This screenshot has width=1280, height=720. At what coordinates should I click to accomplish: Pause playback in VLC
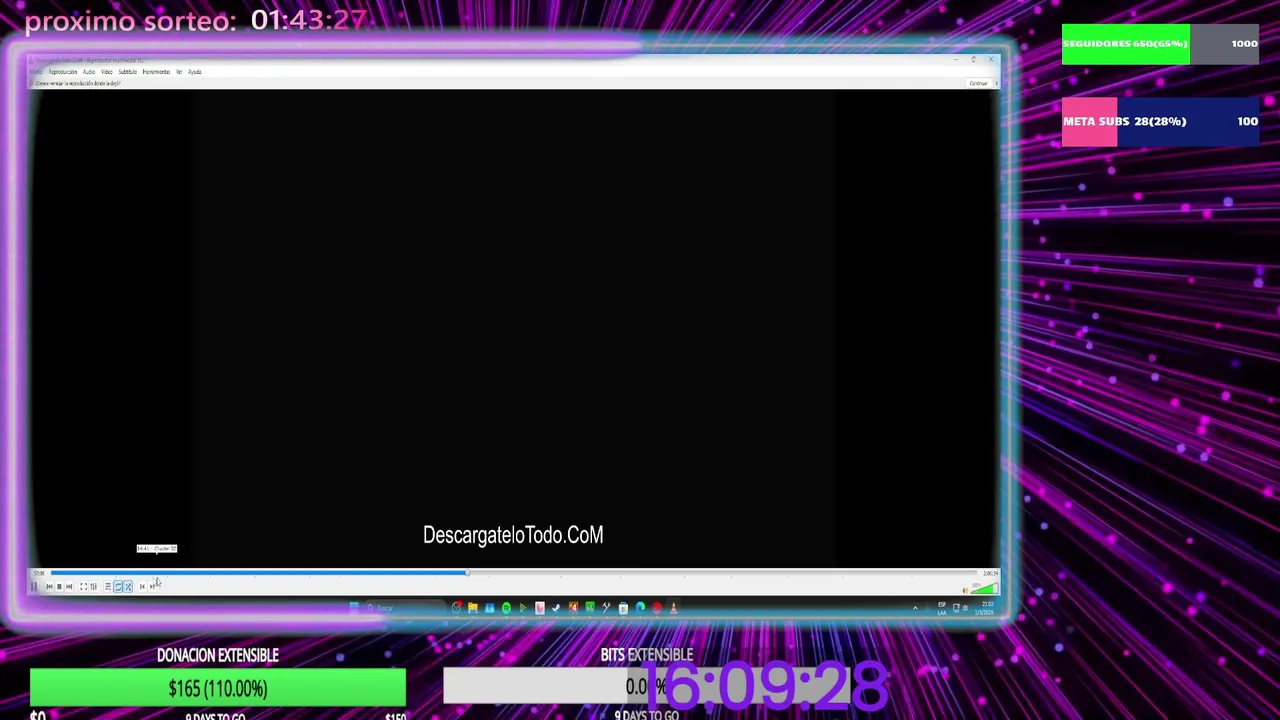[33, 587]
